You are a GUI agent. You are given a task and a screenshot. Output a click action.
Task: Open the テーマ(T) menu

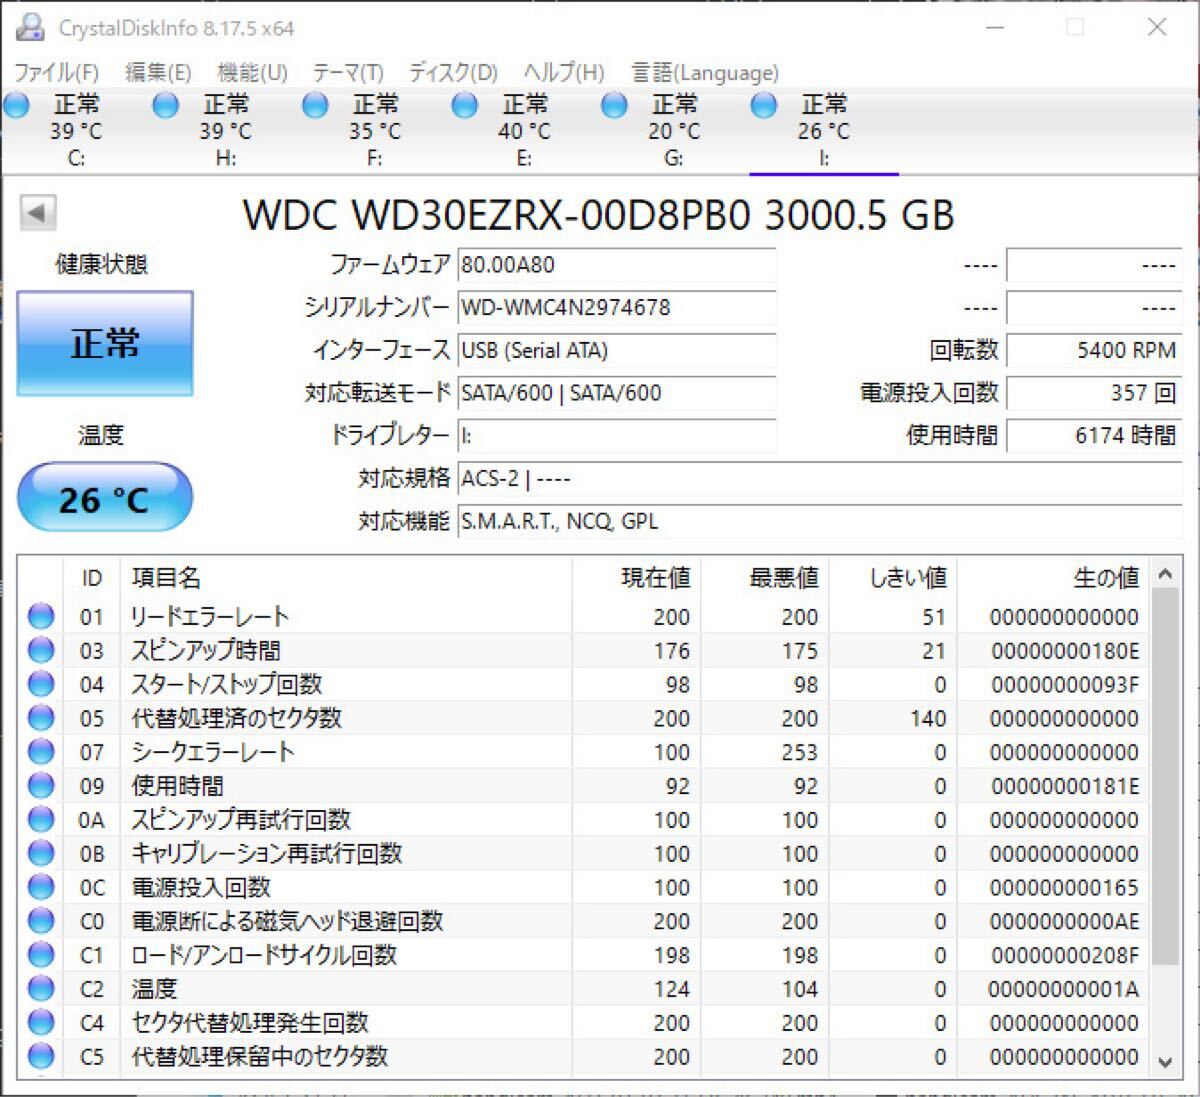coord(347,72)
